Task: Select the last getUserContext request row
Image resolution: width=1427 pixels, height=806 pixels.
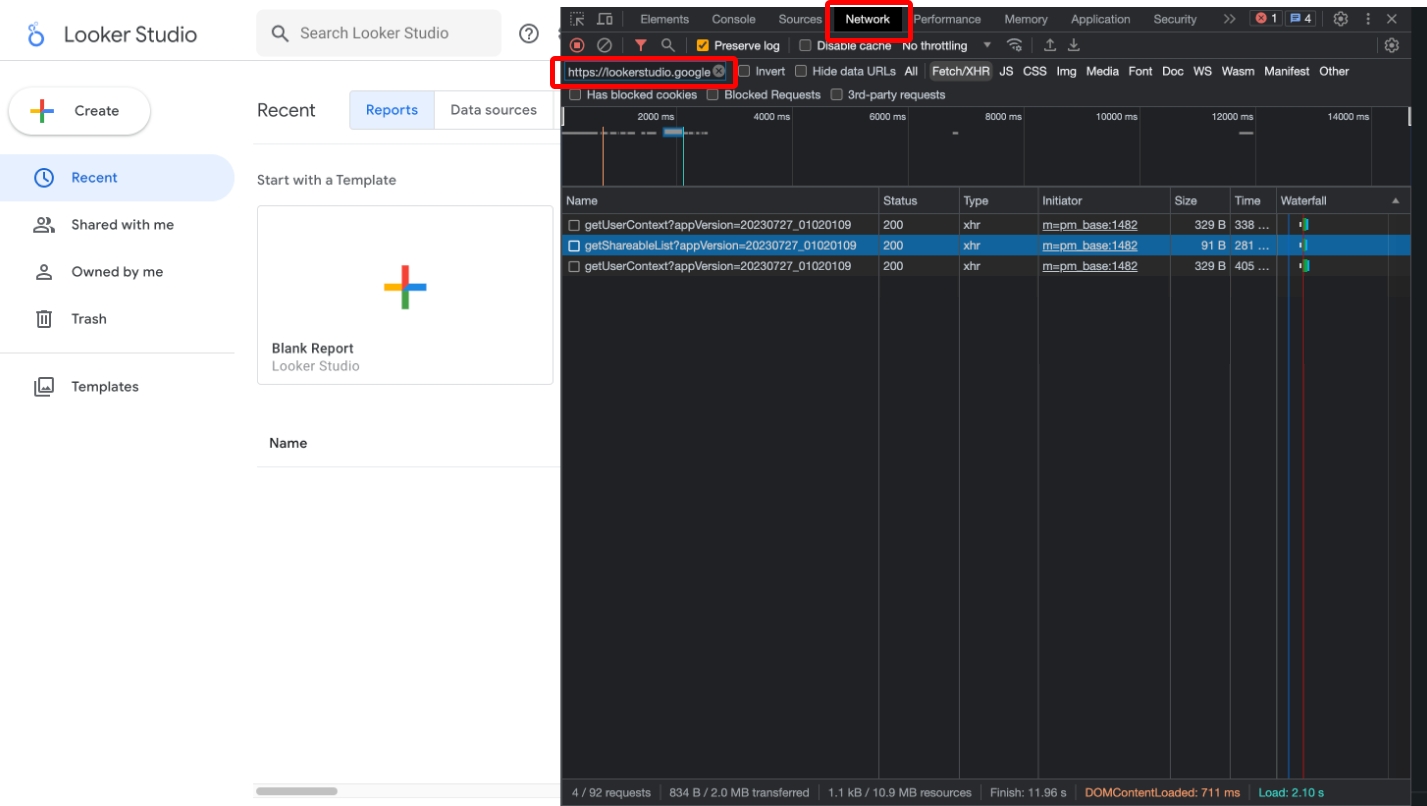Action: click(986, 267)
